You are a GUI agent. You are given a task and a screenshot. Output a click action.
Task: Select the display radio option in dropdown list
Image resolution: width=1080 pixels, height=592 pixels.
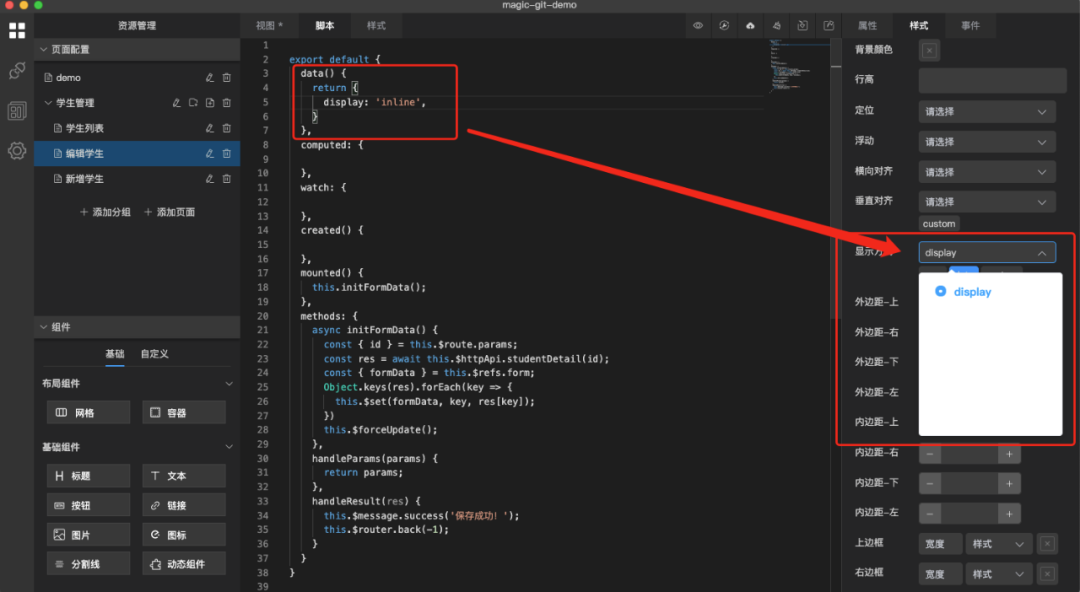[x=940, y=292]
